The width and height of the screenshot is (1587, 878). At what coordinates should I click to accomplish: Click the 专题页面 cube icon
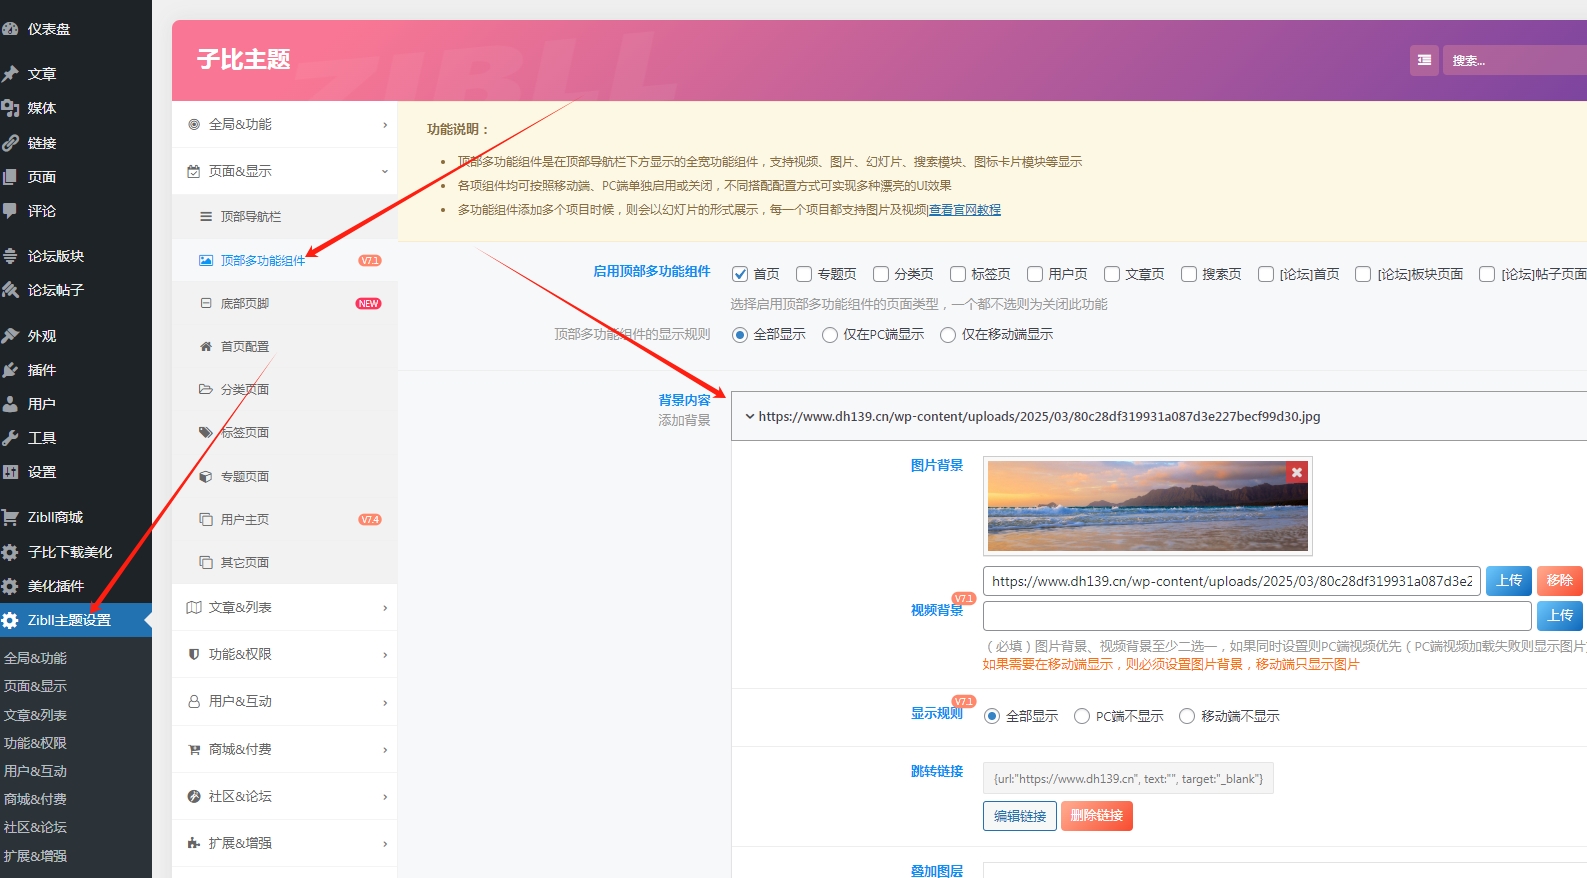[x=206, y=476]
